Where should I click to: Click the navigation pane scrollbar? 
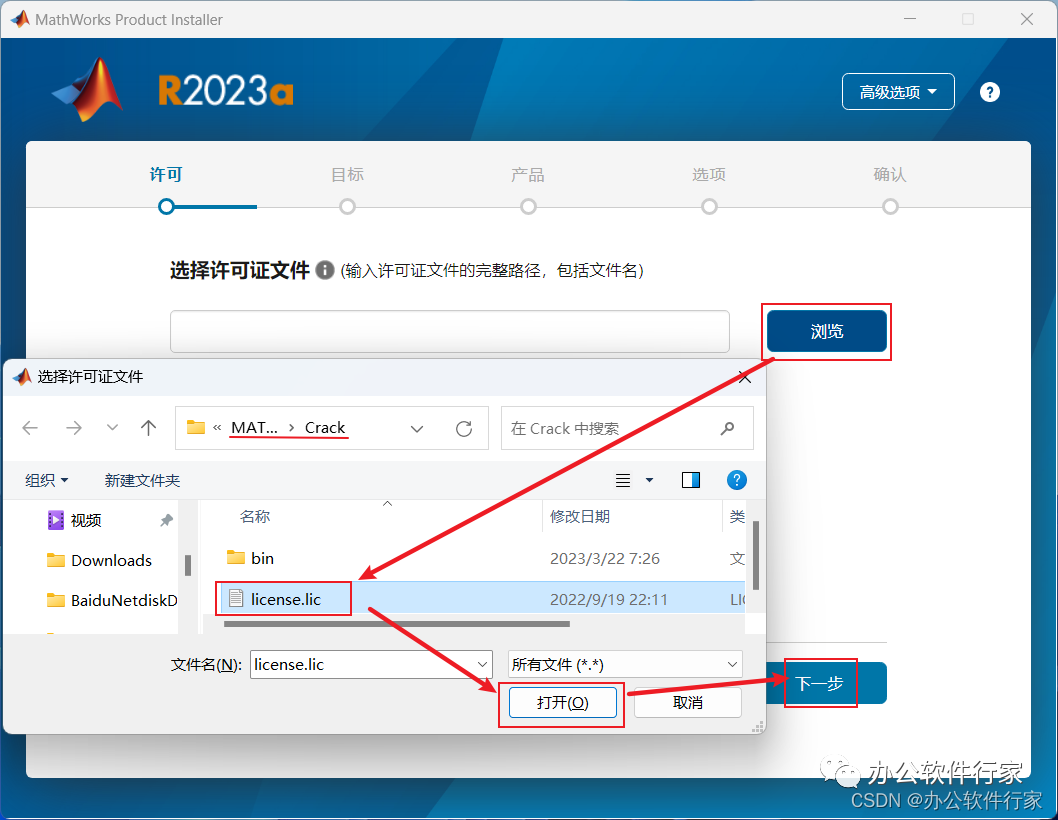point(188,565)
